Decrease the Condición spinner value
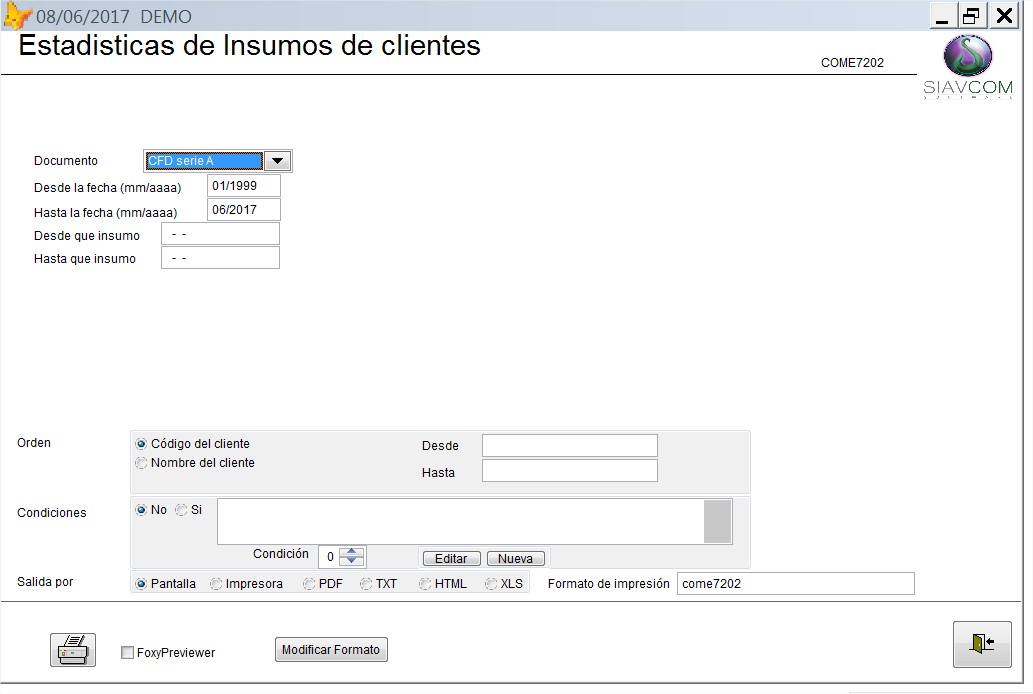Viewport: 1033px width, 694px height. point(352,561)
